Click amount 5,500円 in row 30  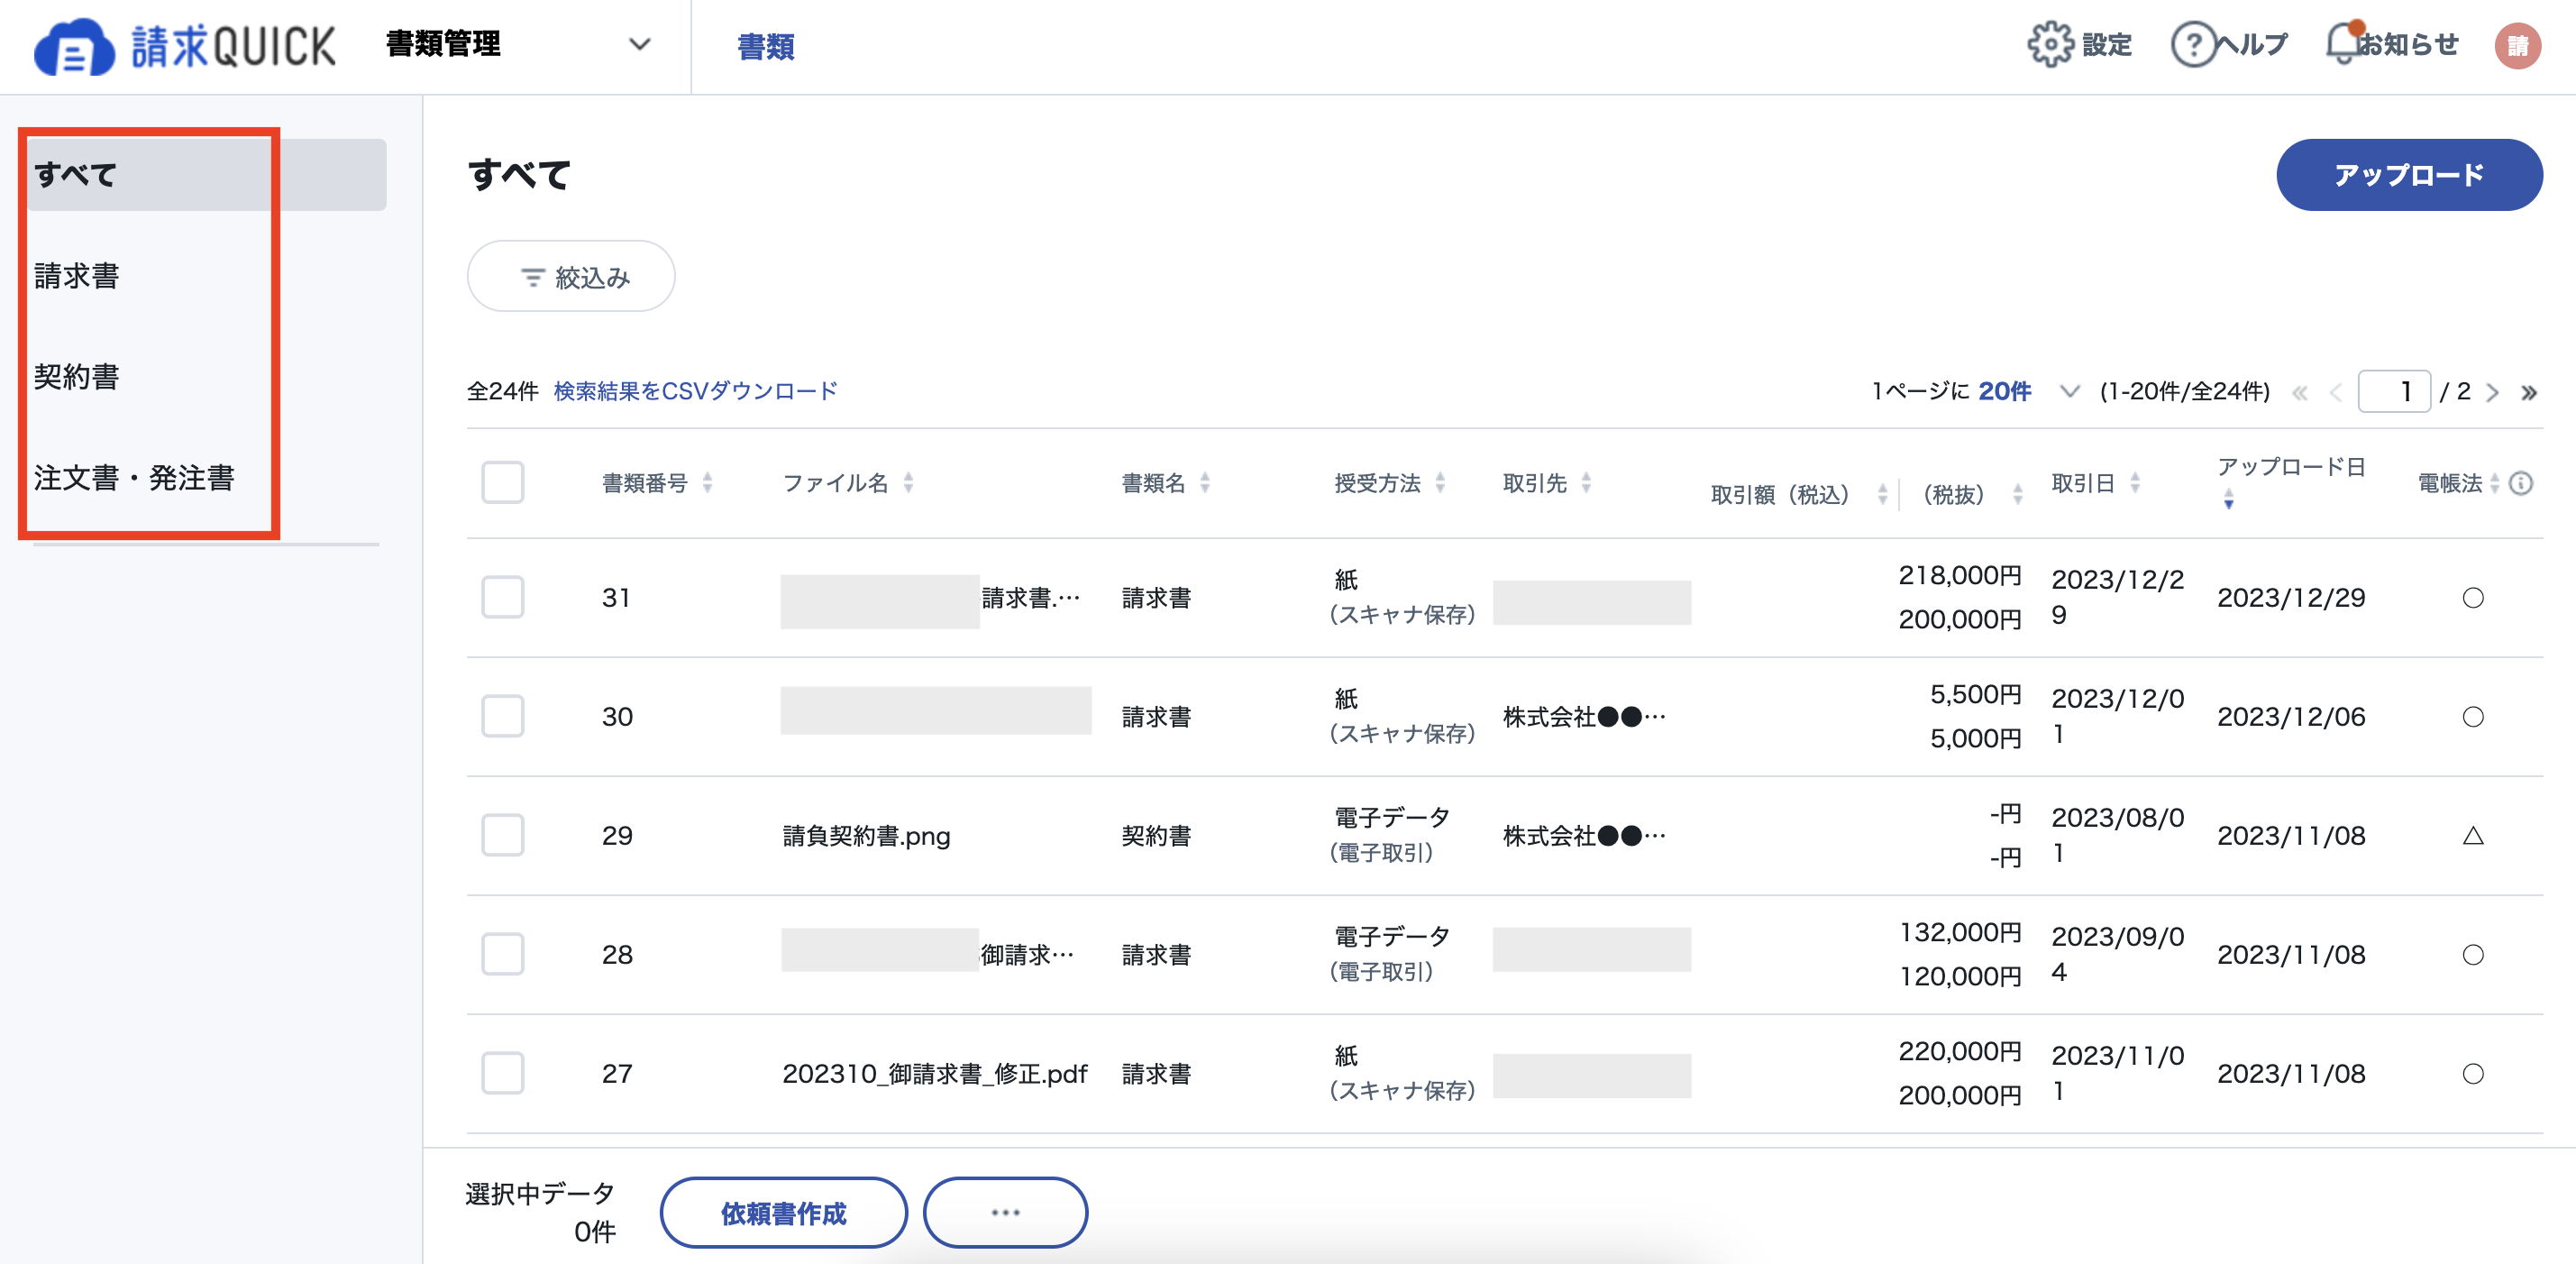(x=1975, y=695)
